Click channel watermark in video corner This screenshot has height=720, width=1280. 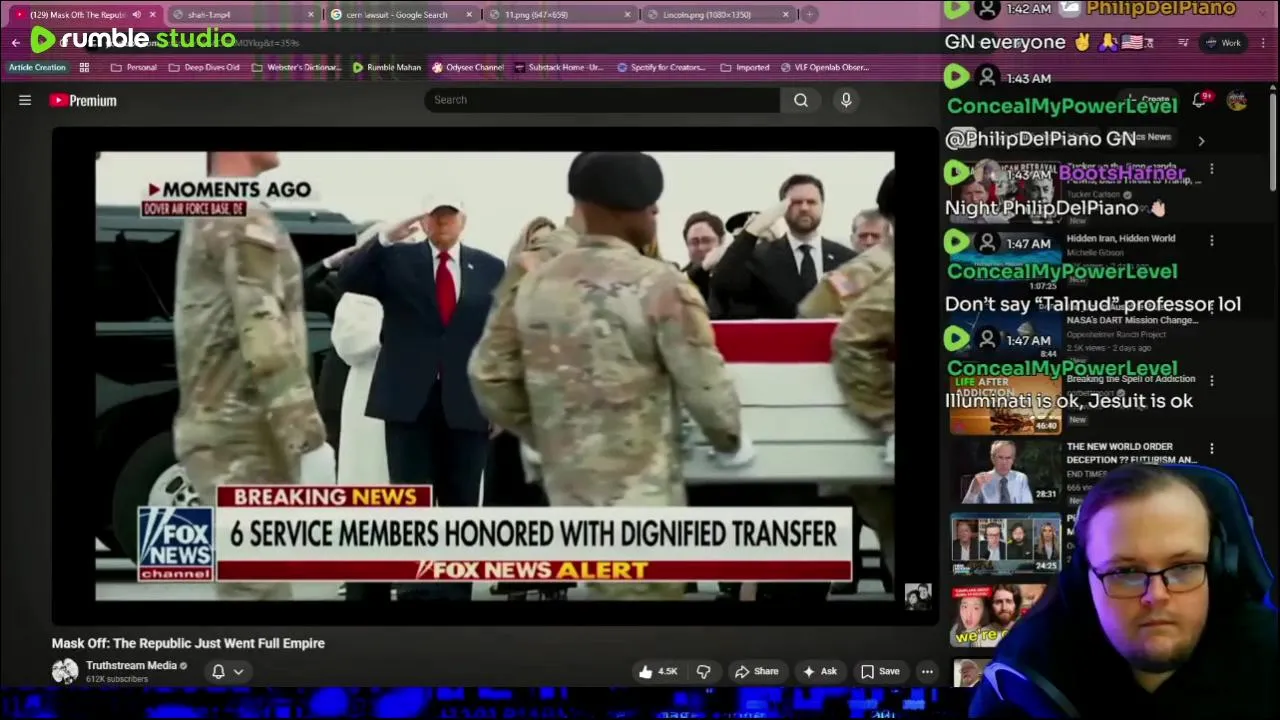tap(917, 596)
